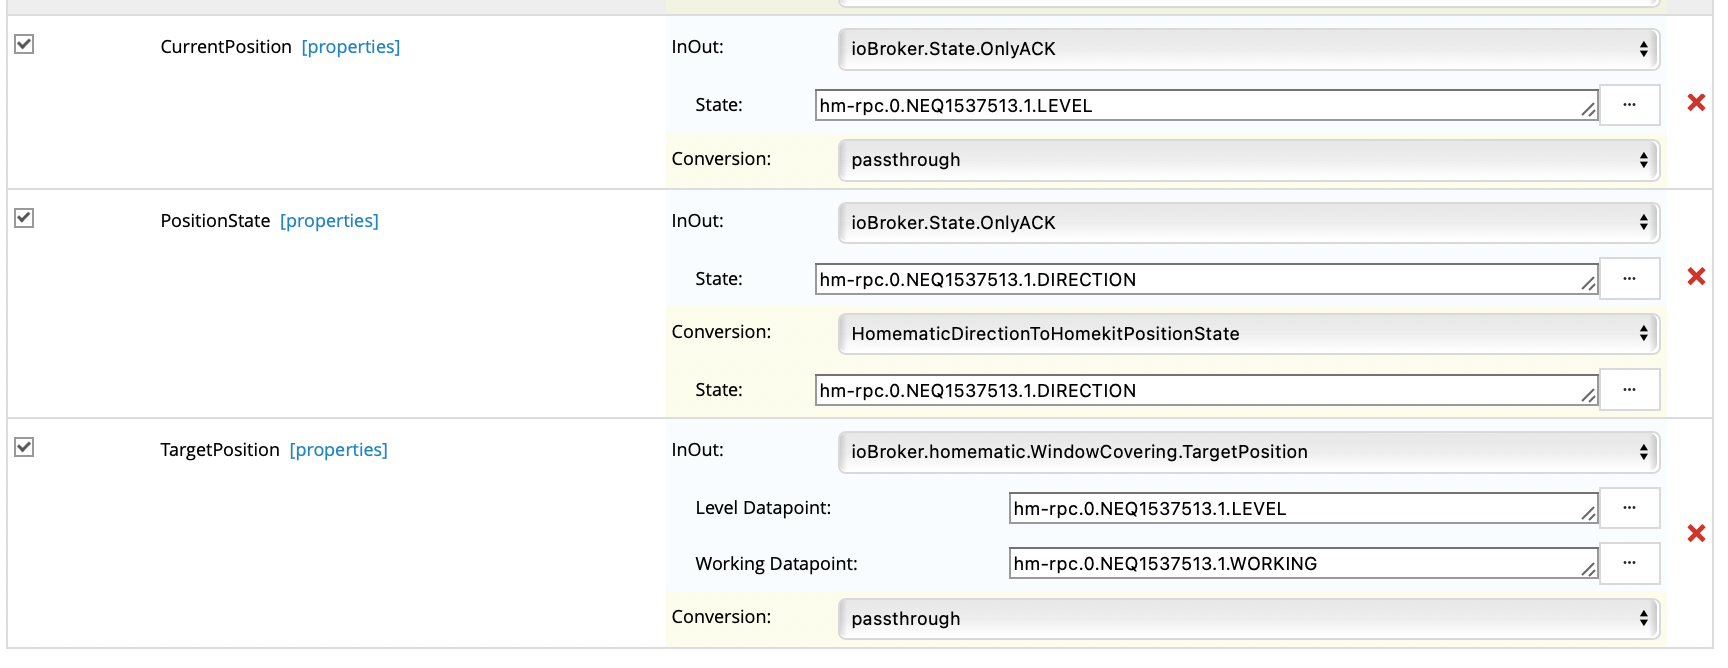Open the CurrentPosition properties link
This screenshot has width=1728, height=668.
350,47
